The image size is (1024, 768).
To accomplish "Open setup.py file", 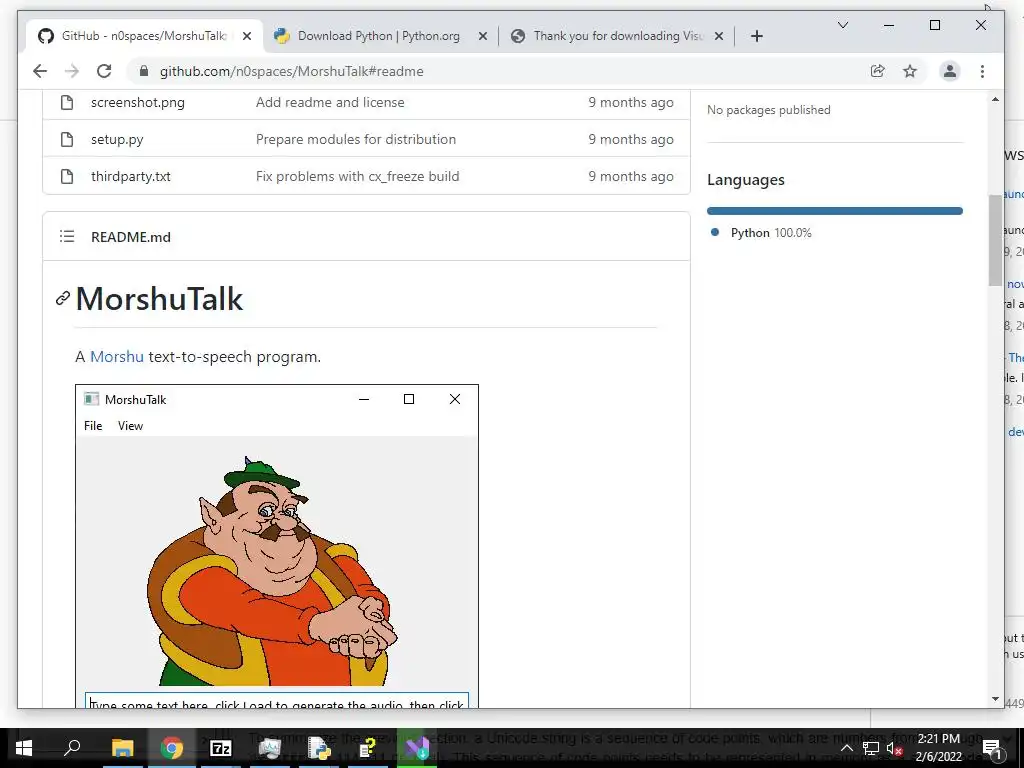I will point(117,139).
